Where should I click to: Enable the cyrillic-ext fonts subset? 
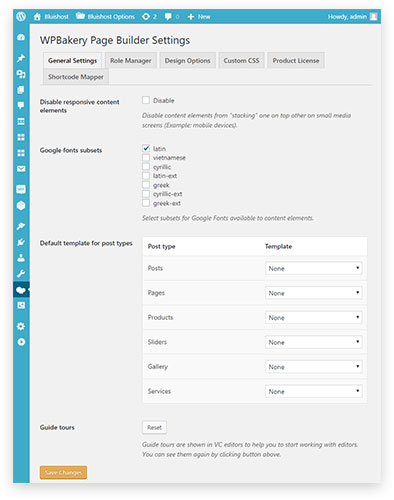click(x=146, y=194)
